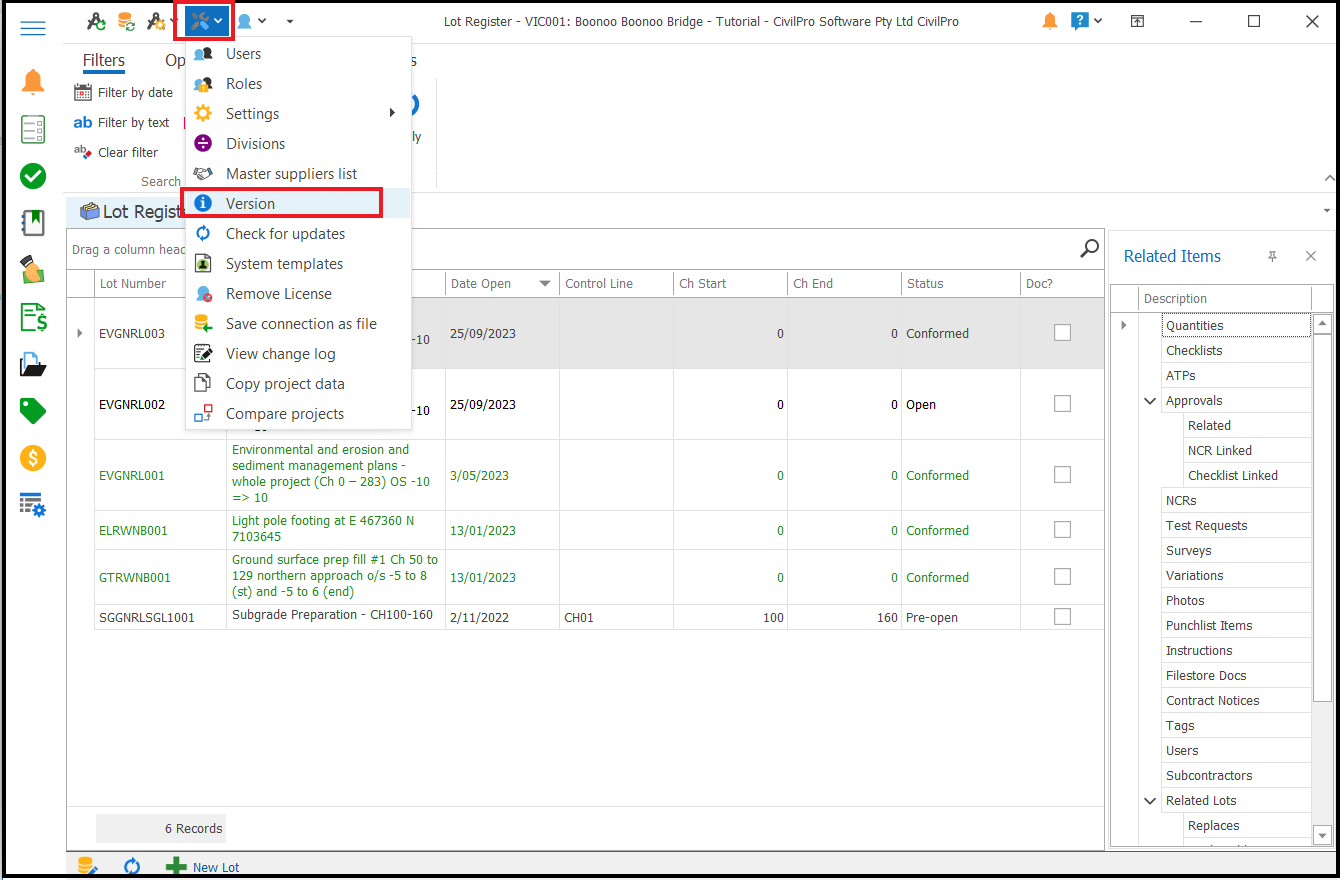The width and height of the screenshot is (1341, 880).
Task: Open the hamburger navigation menu
Action: [x=33, y=28]
